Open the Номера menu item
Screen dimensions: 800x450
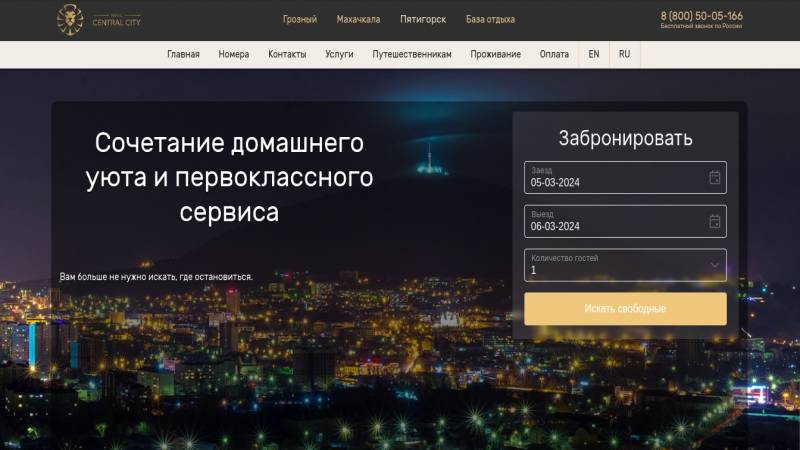tap(234, 54)
